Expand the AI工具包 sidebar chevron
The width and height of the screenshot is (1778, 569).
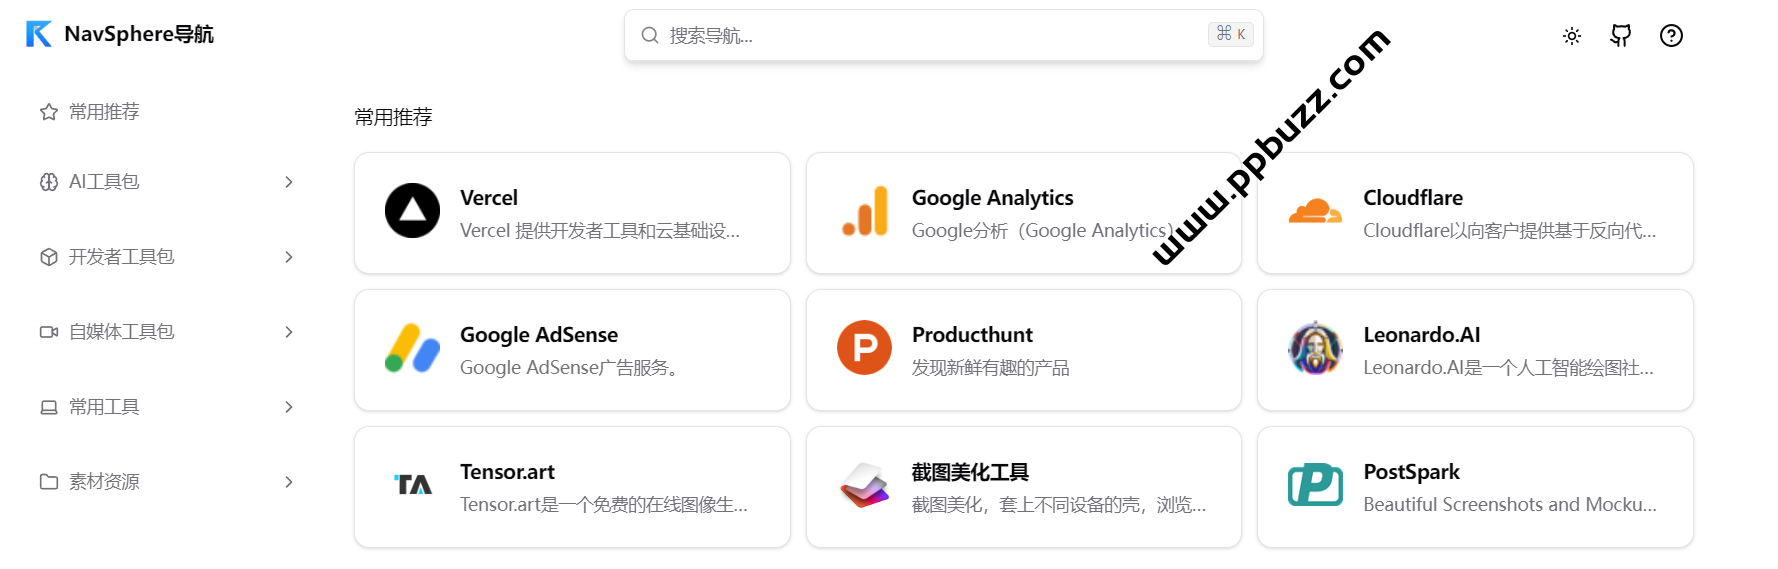tap(289, 182)
